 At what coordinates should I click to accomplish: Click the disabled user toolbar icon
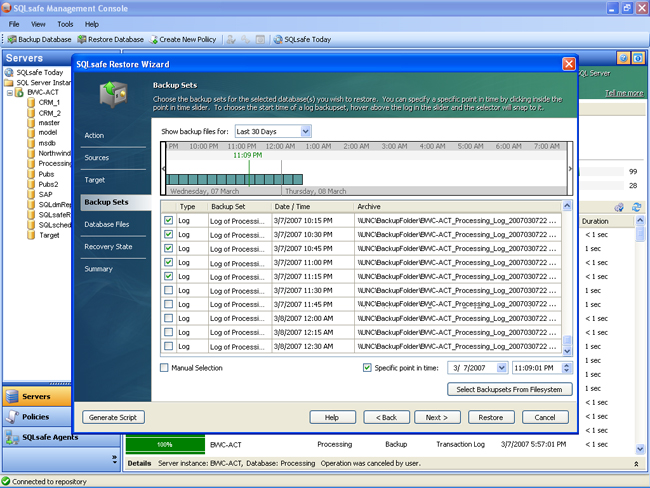231,39
